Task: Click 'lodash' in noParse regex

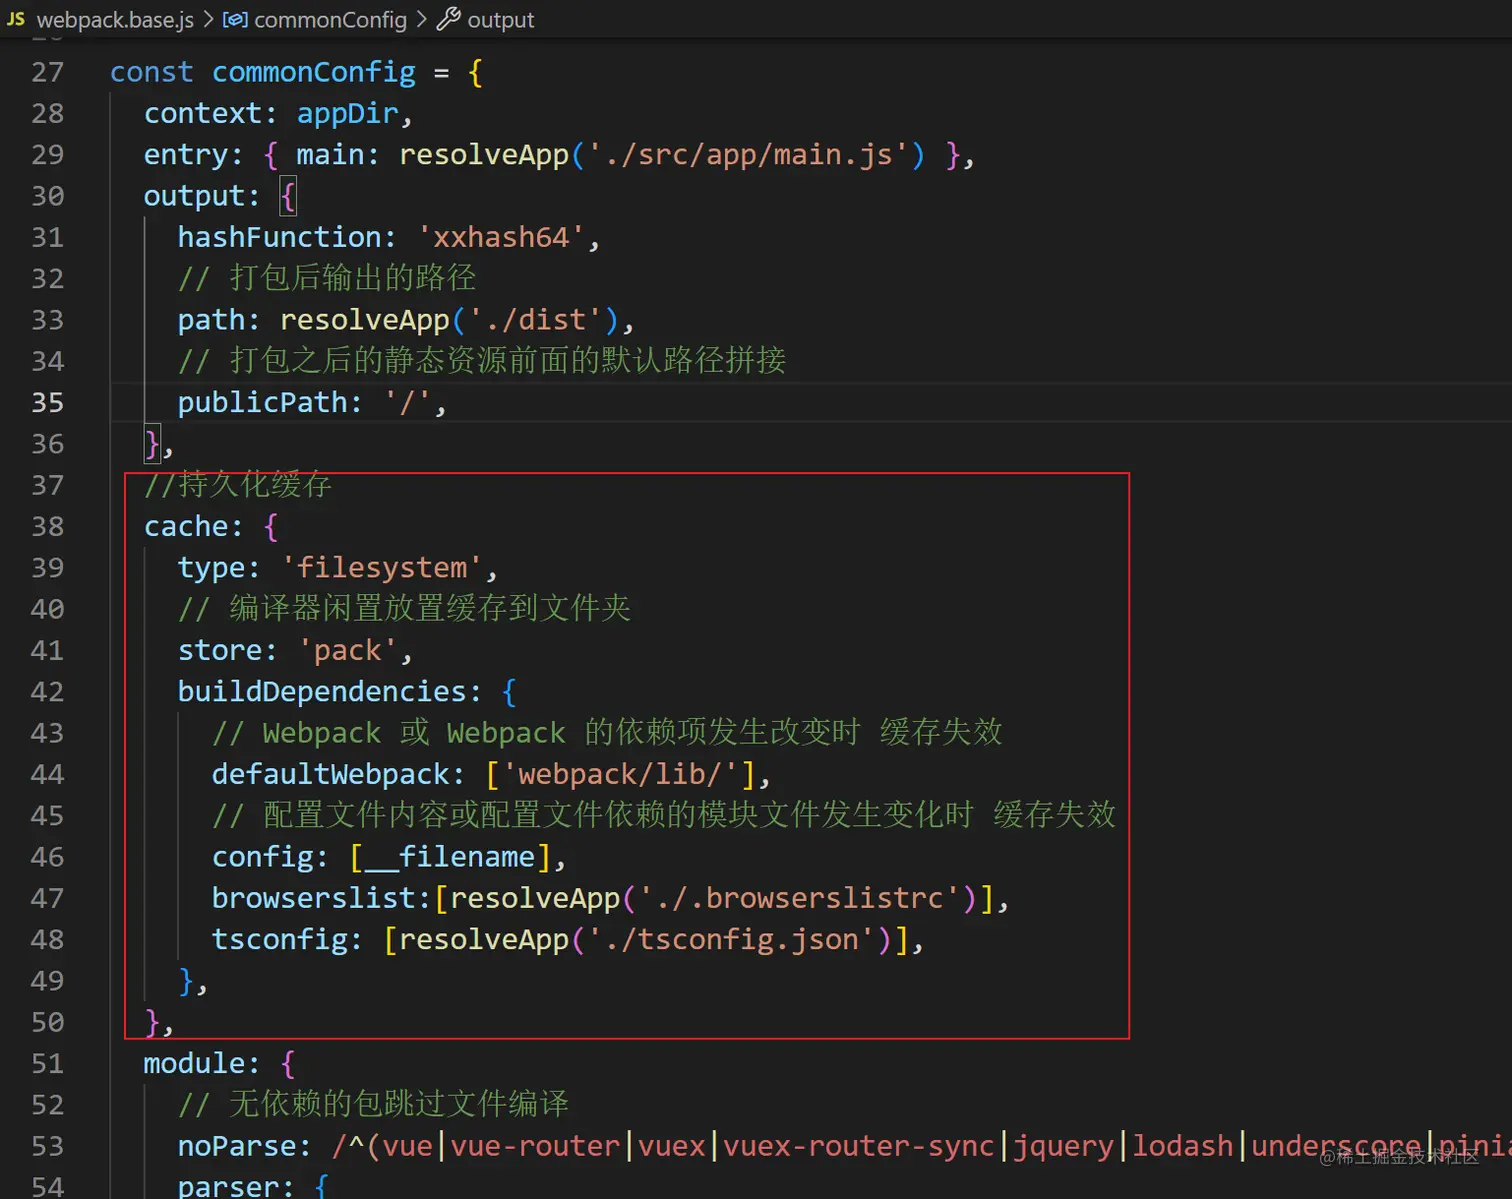Action: point(1183,1146)
